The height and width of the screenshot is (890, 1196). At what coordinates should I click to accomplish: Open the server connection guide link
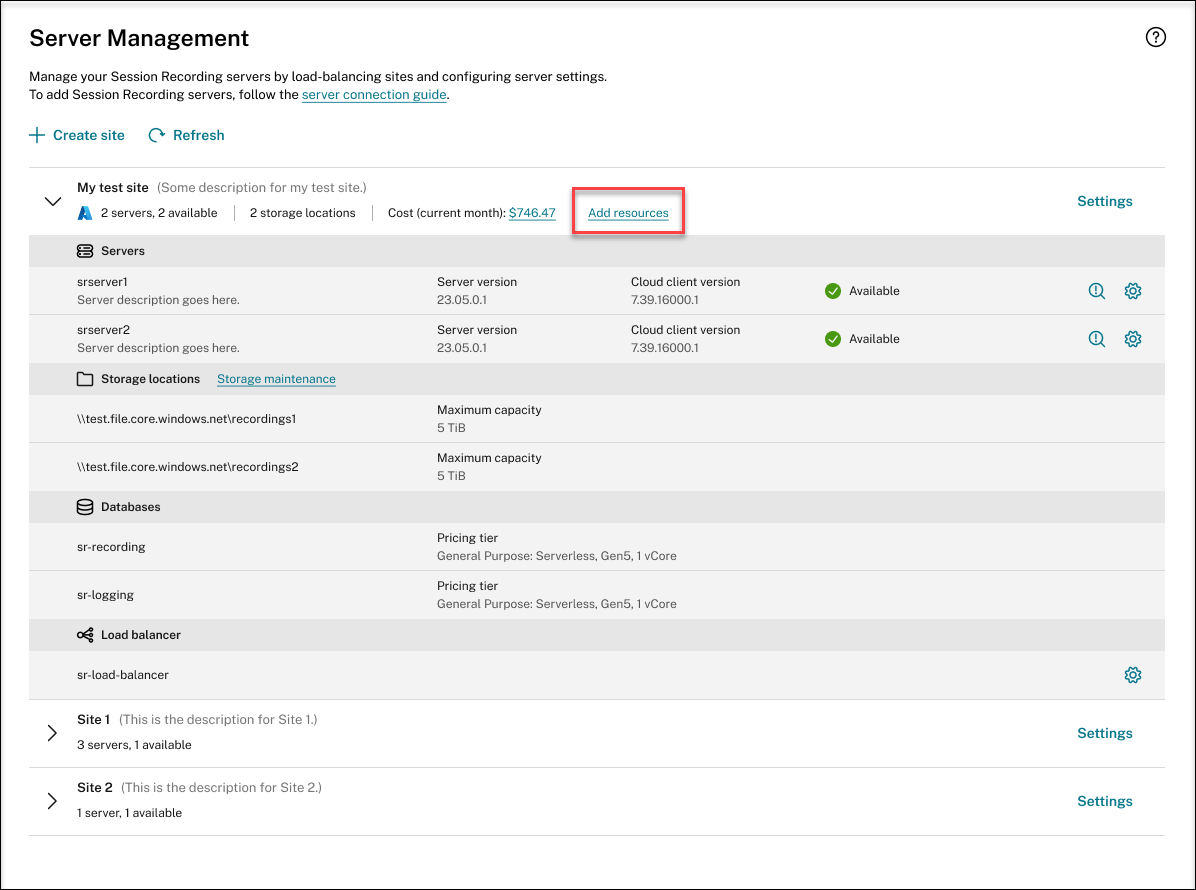click(374, 95)
